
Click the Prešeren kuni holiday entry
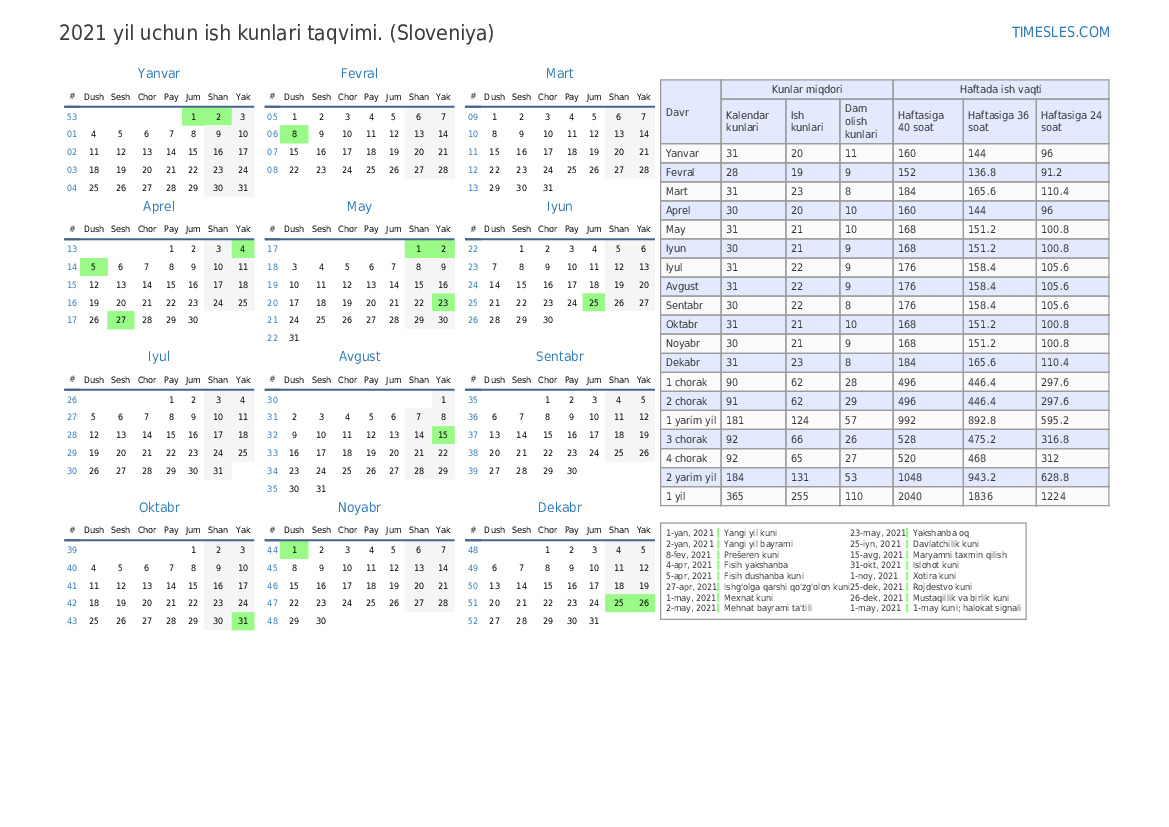[x=751, y=555]
